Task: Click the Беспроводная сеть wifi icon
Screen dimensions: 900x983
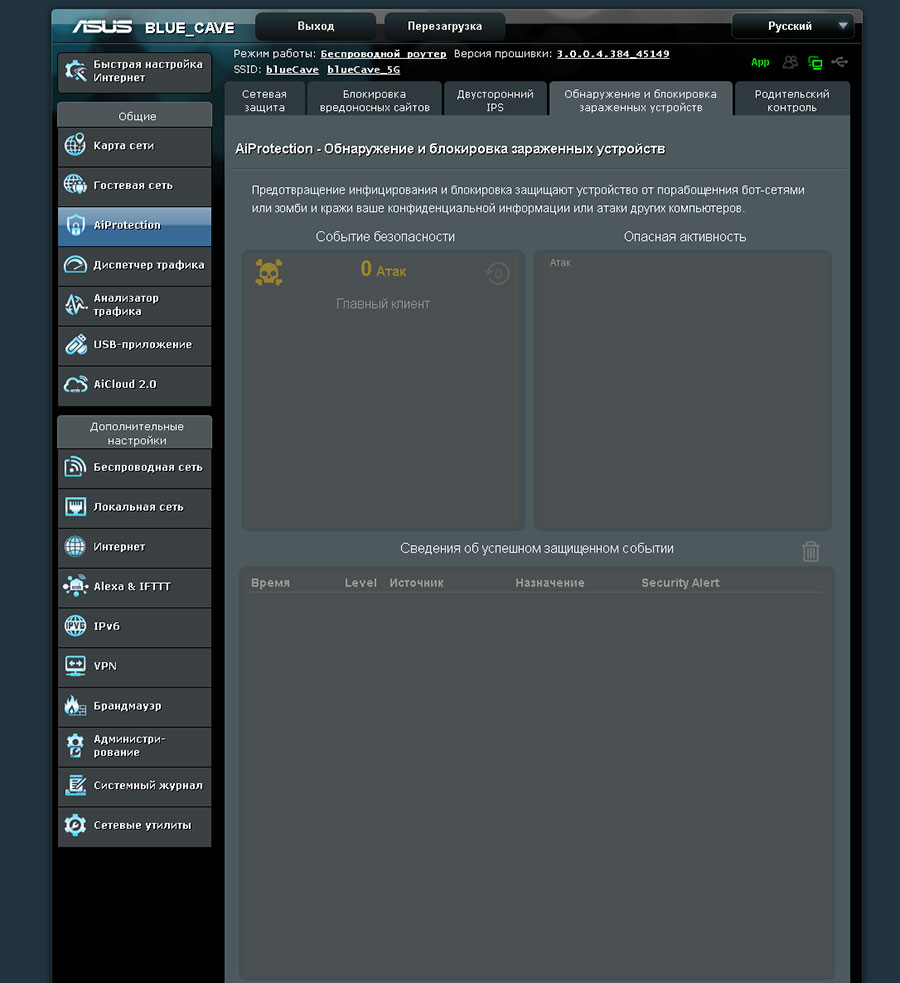Action: tap(75, 467)
